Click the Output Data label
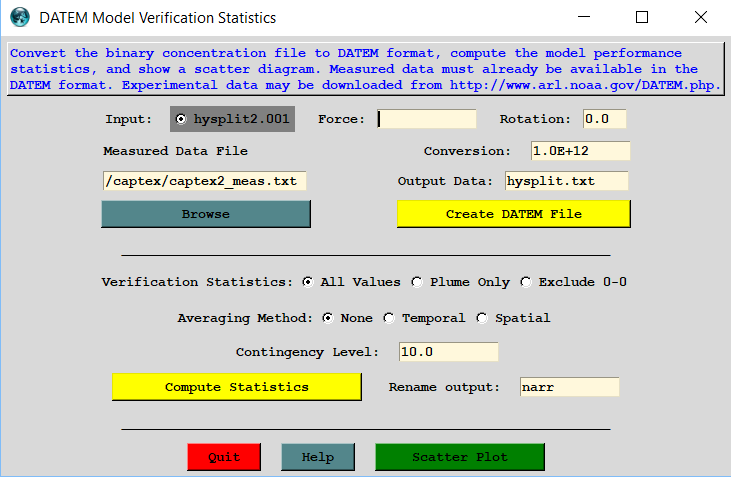This screenshot has height=477, width=731. click(445, 181)
